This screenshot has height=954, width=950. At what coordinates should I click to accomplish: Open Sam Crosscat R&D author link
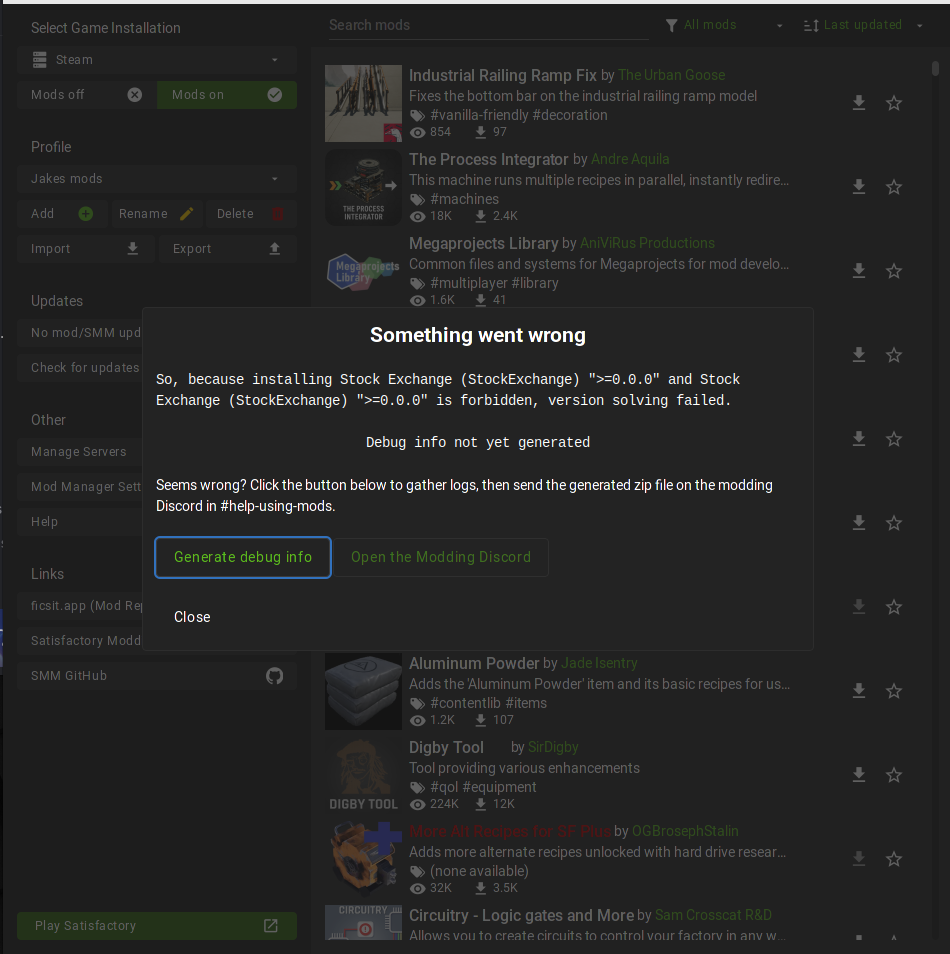[713, 915]
